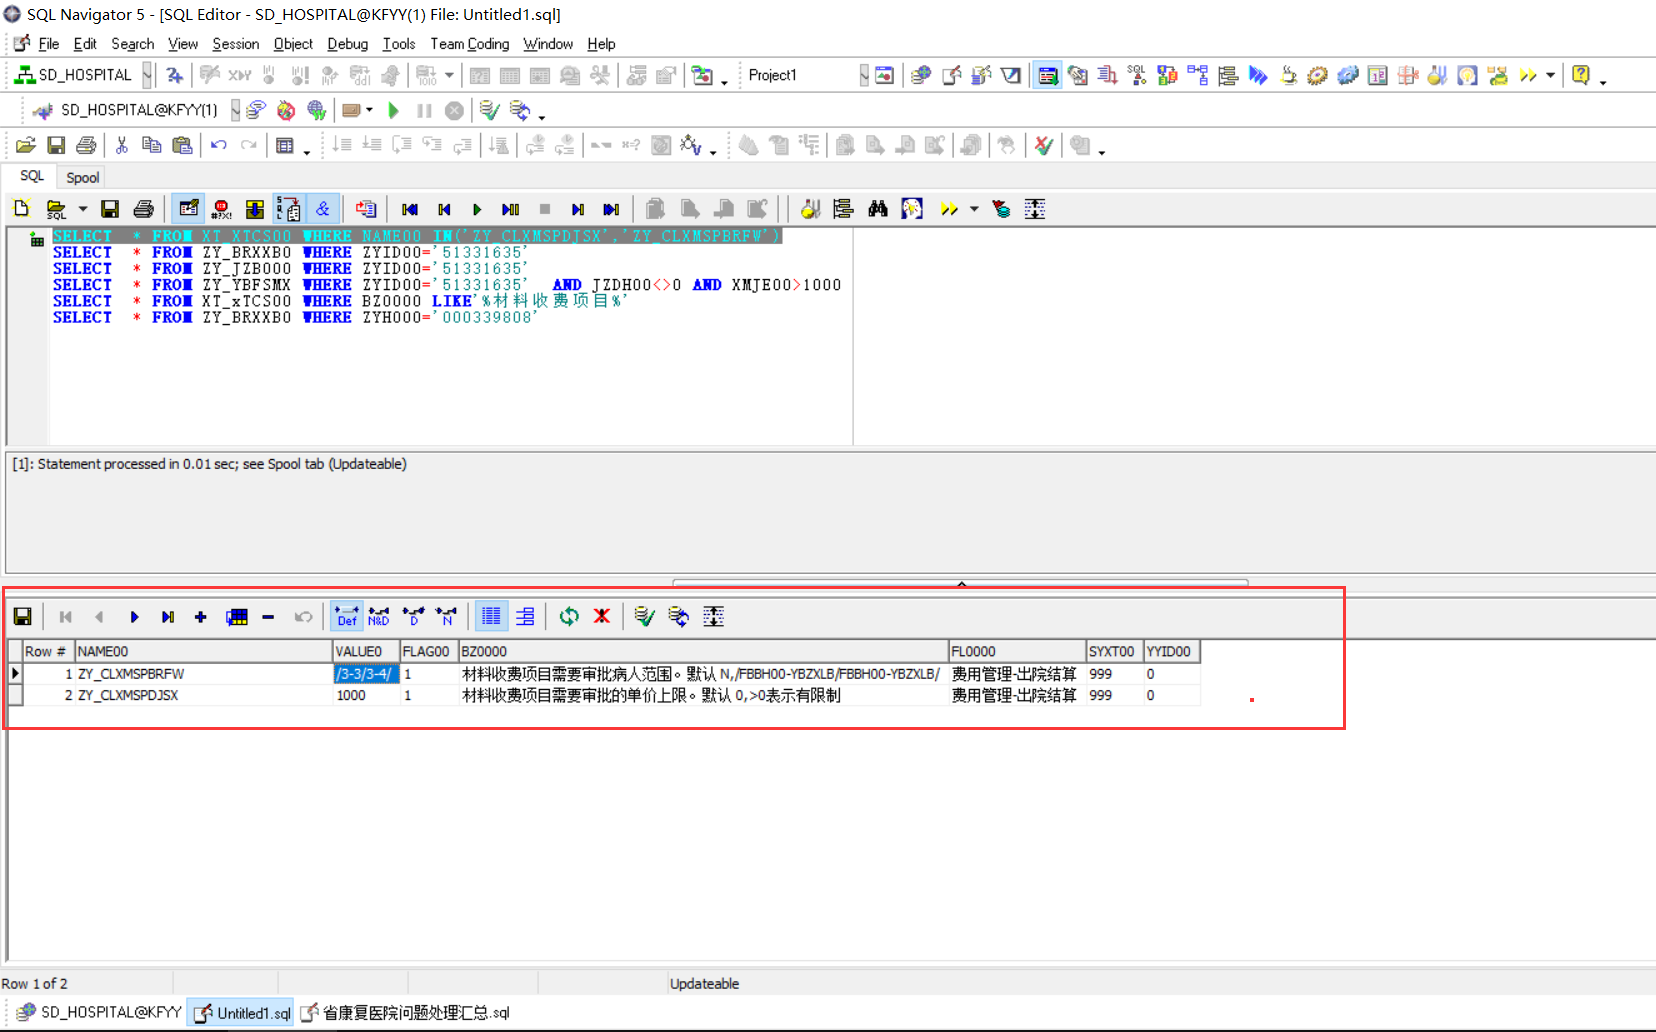1656x1032 pixels.
Task: Create a new SQL script in editor toolbar
Action: click(22, 209)
